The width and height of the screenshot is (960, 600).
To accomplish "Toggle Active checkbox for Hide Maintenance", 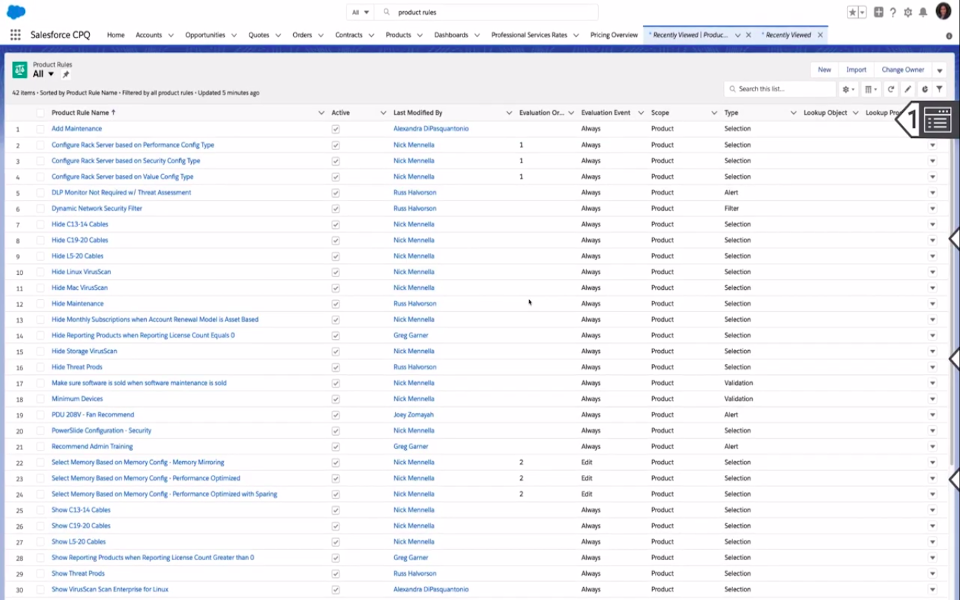I will (x=336, y=304).
